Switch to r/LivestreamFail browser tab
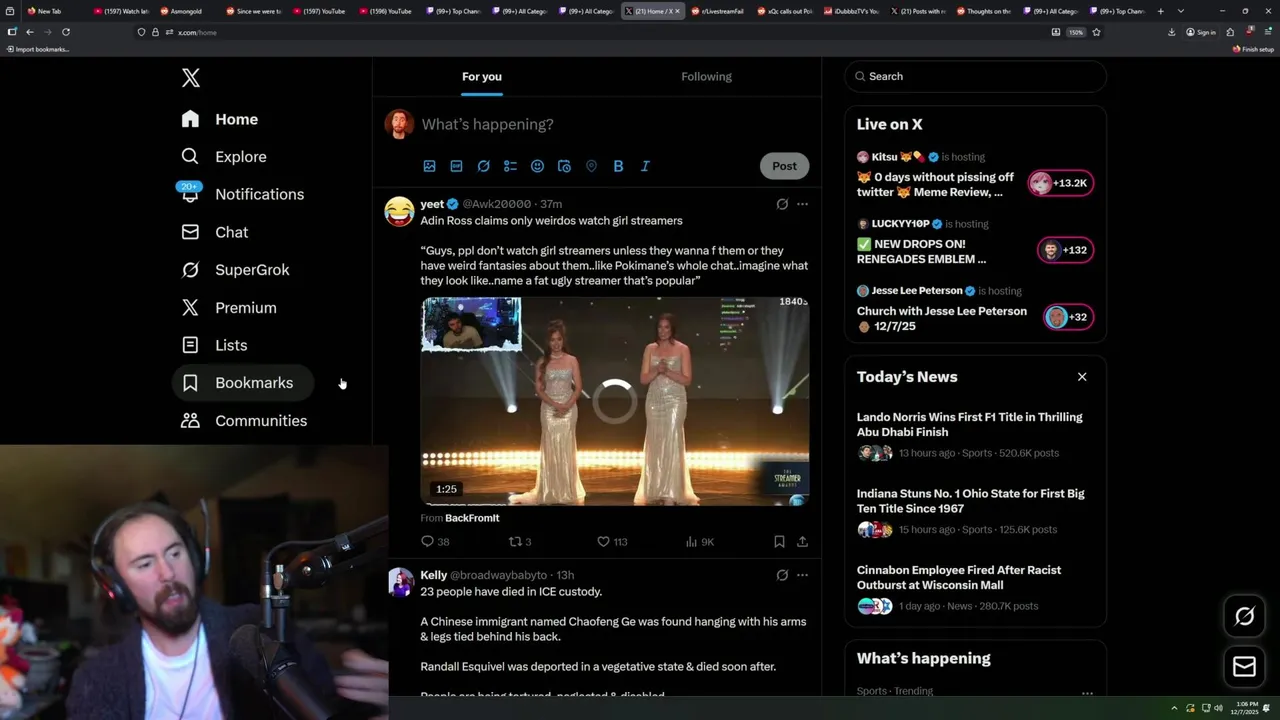 [x=719, y=11]
